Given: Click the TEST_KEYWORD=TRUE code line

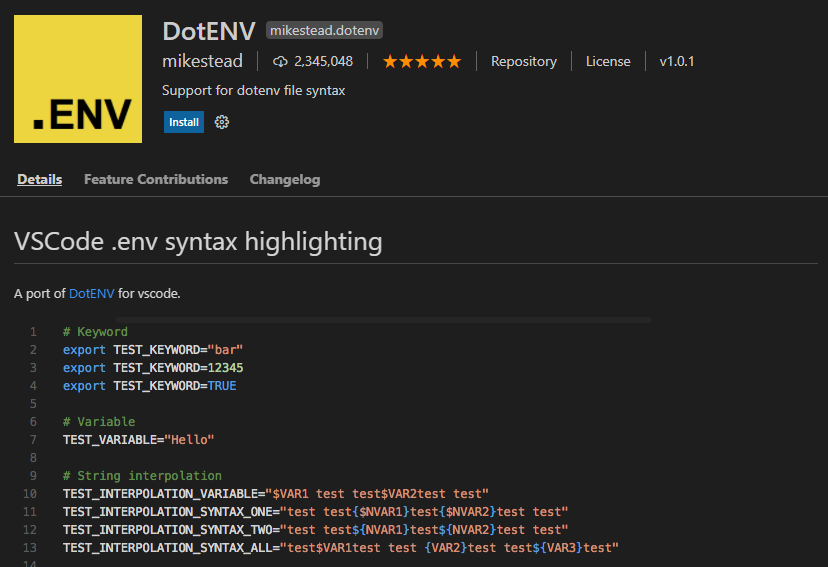Looking at the screenshot, I should [x=149, y=386].
